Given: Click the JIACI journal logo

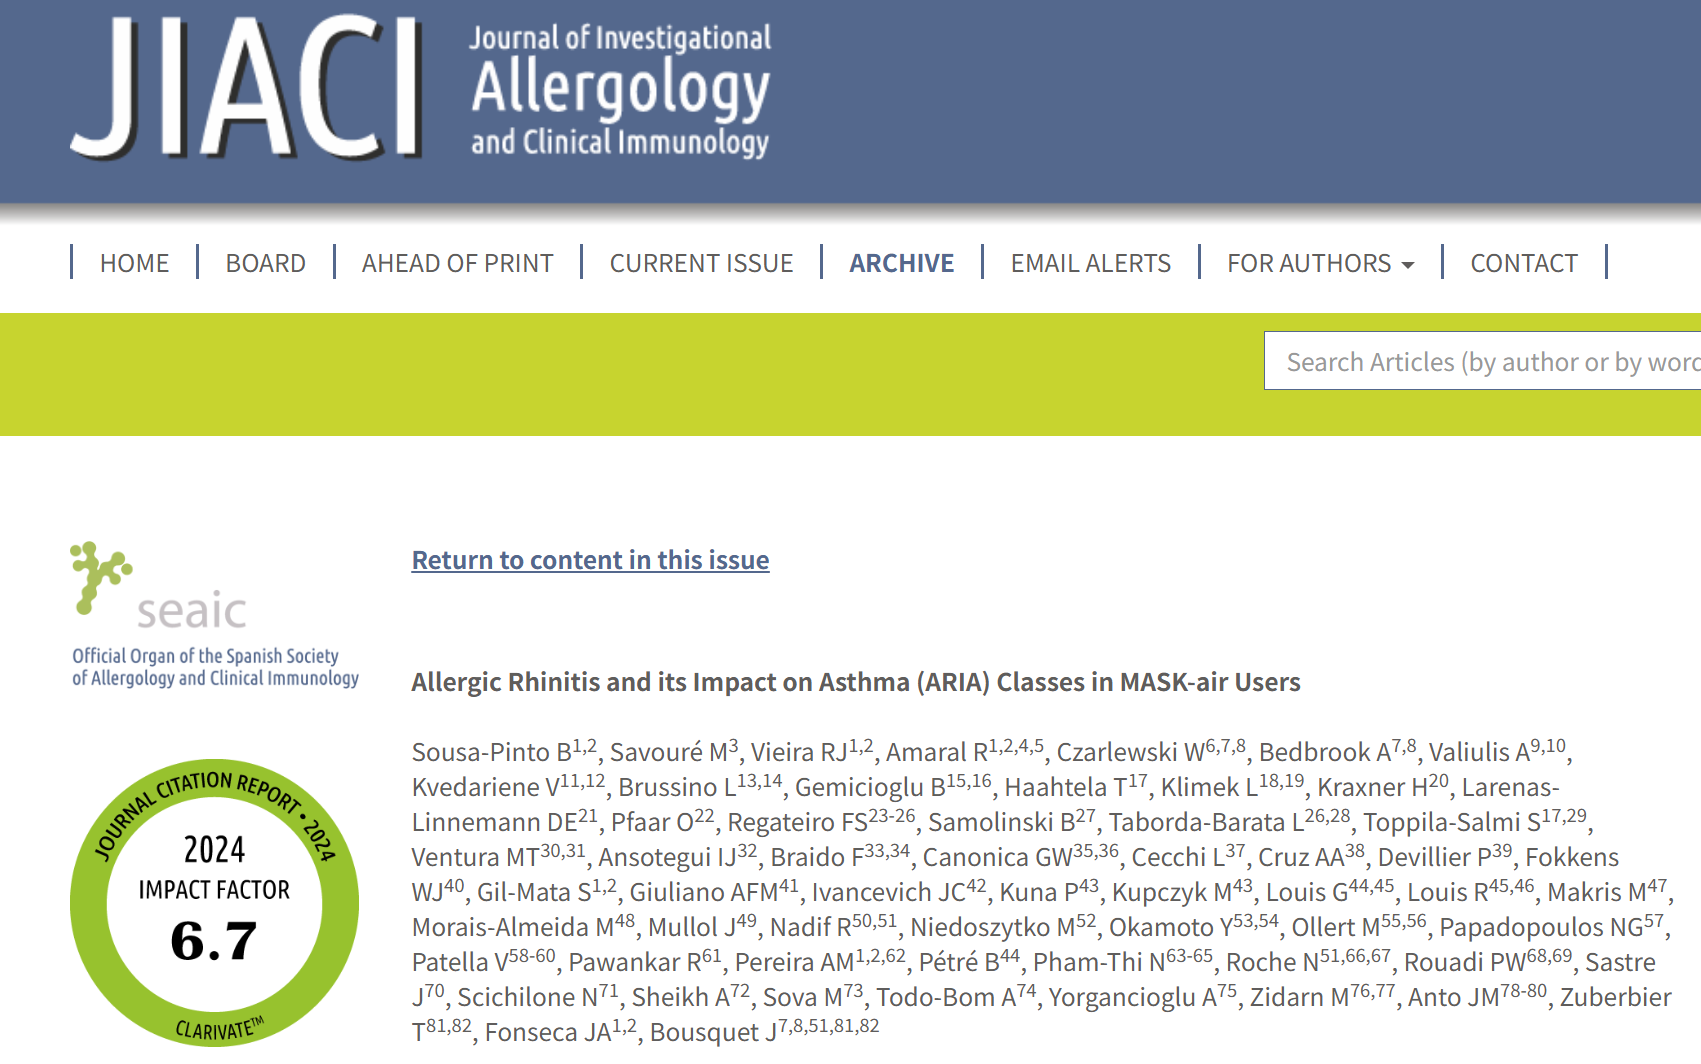Looking at the screenshot, I should (246, 88).
